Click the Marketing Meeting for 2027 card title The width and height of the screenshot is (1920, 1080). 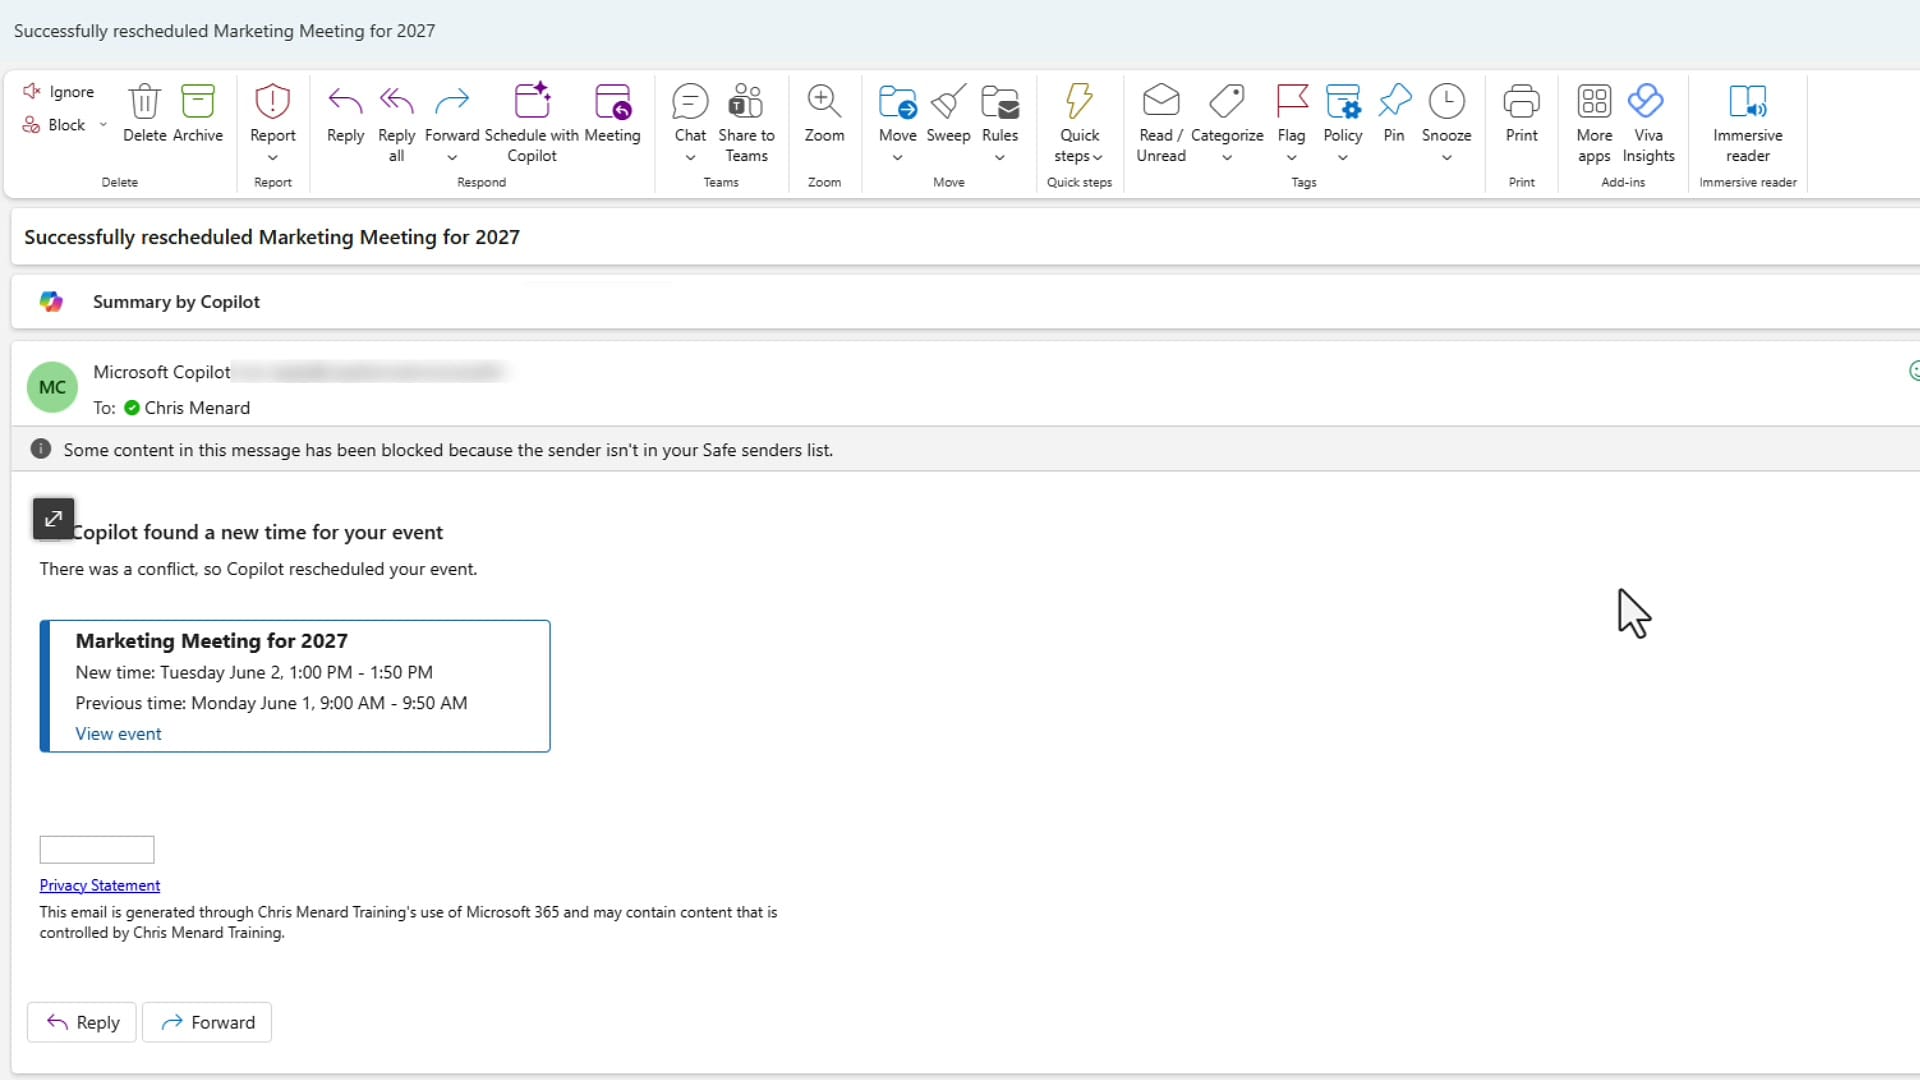coord(212,641)
